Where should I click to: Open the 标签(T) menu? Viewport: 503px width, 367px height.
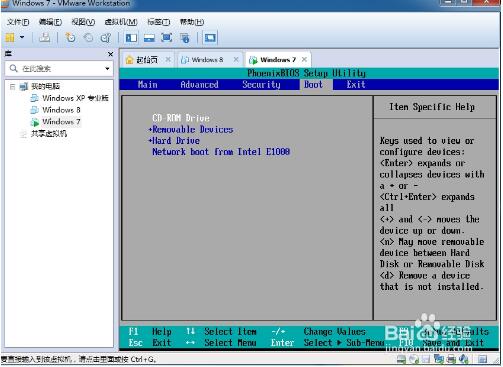point(159,22)
